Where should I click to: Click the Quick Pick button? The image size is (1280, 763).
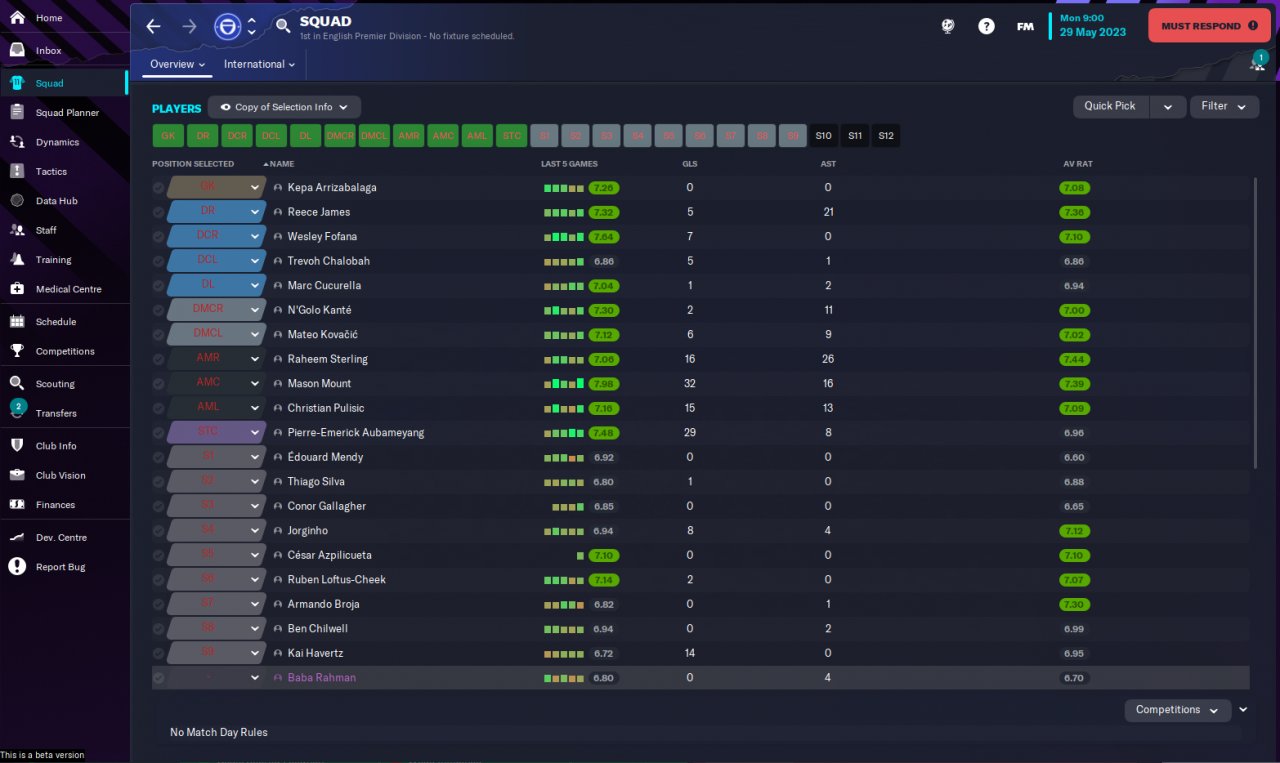coord(1110,107)
